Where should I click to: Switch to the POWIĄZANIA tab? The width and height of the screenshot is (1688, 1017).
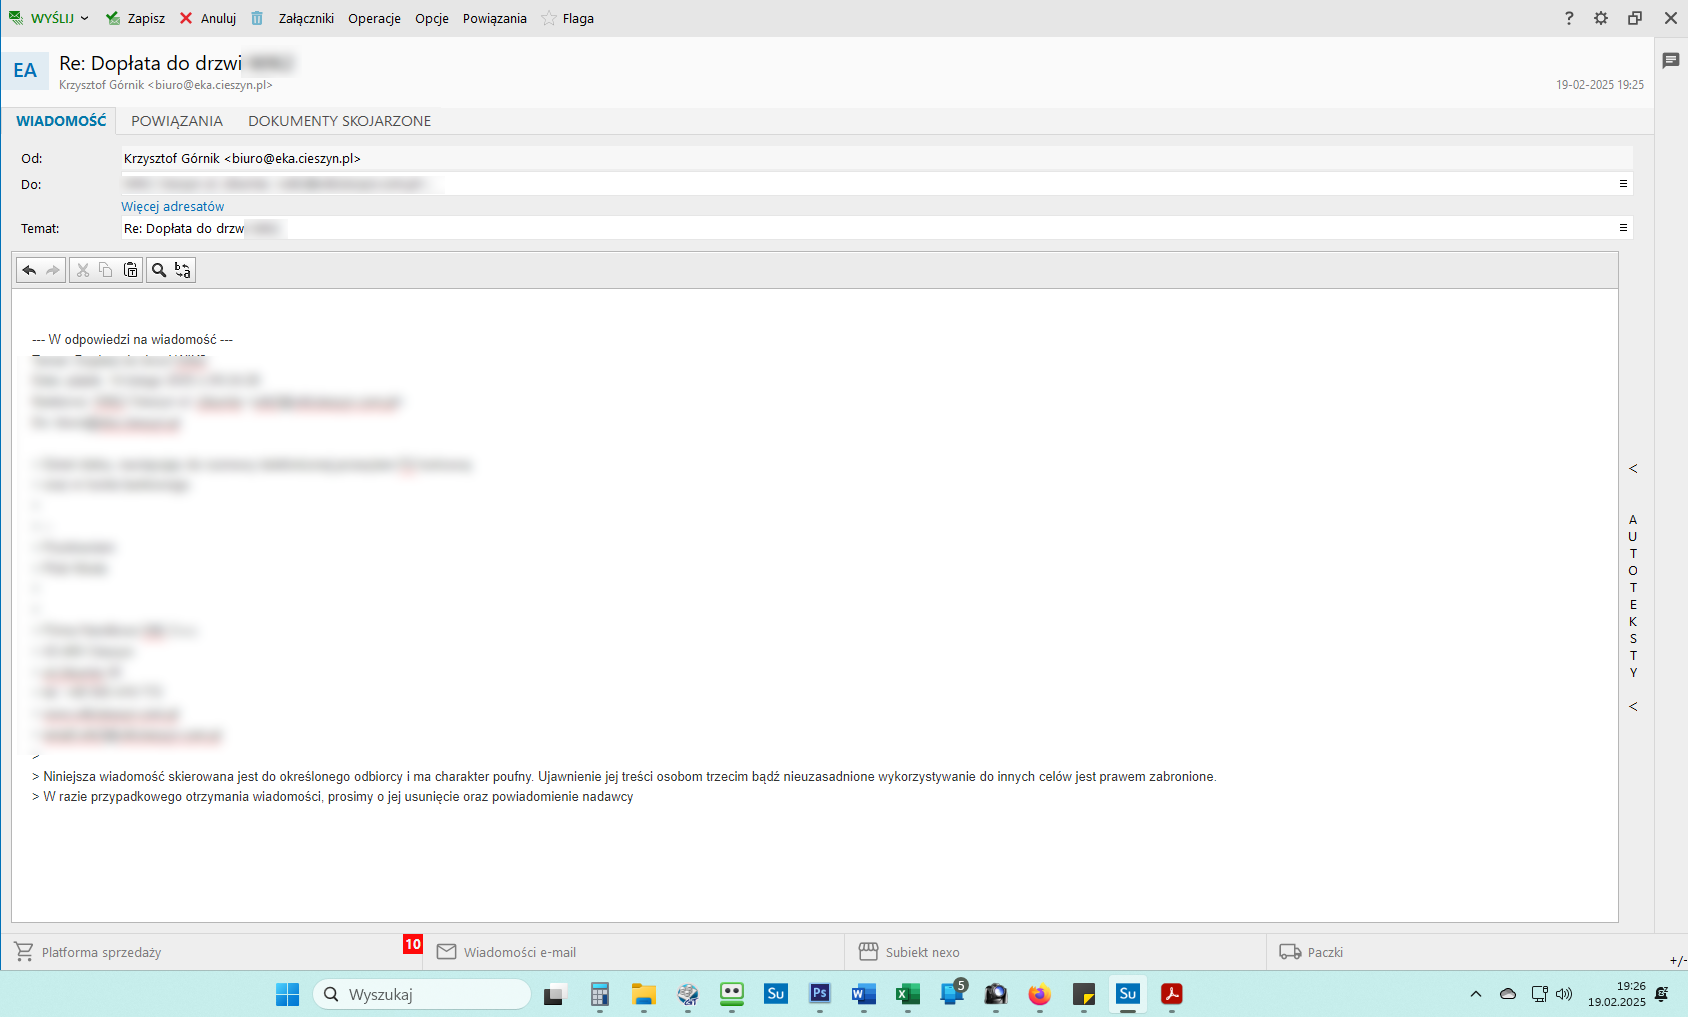[177, 121]
